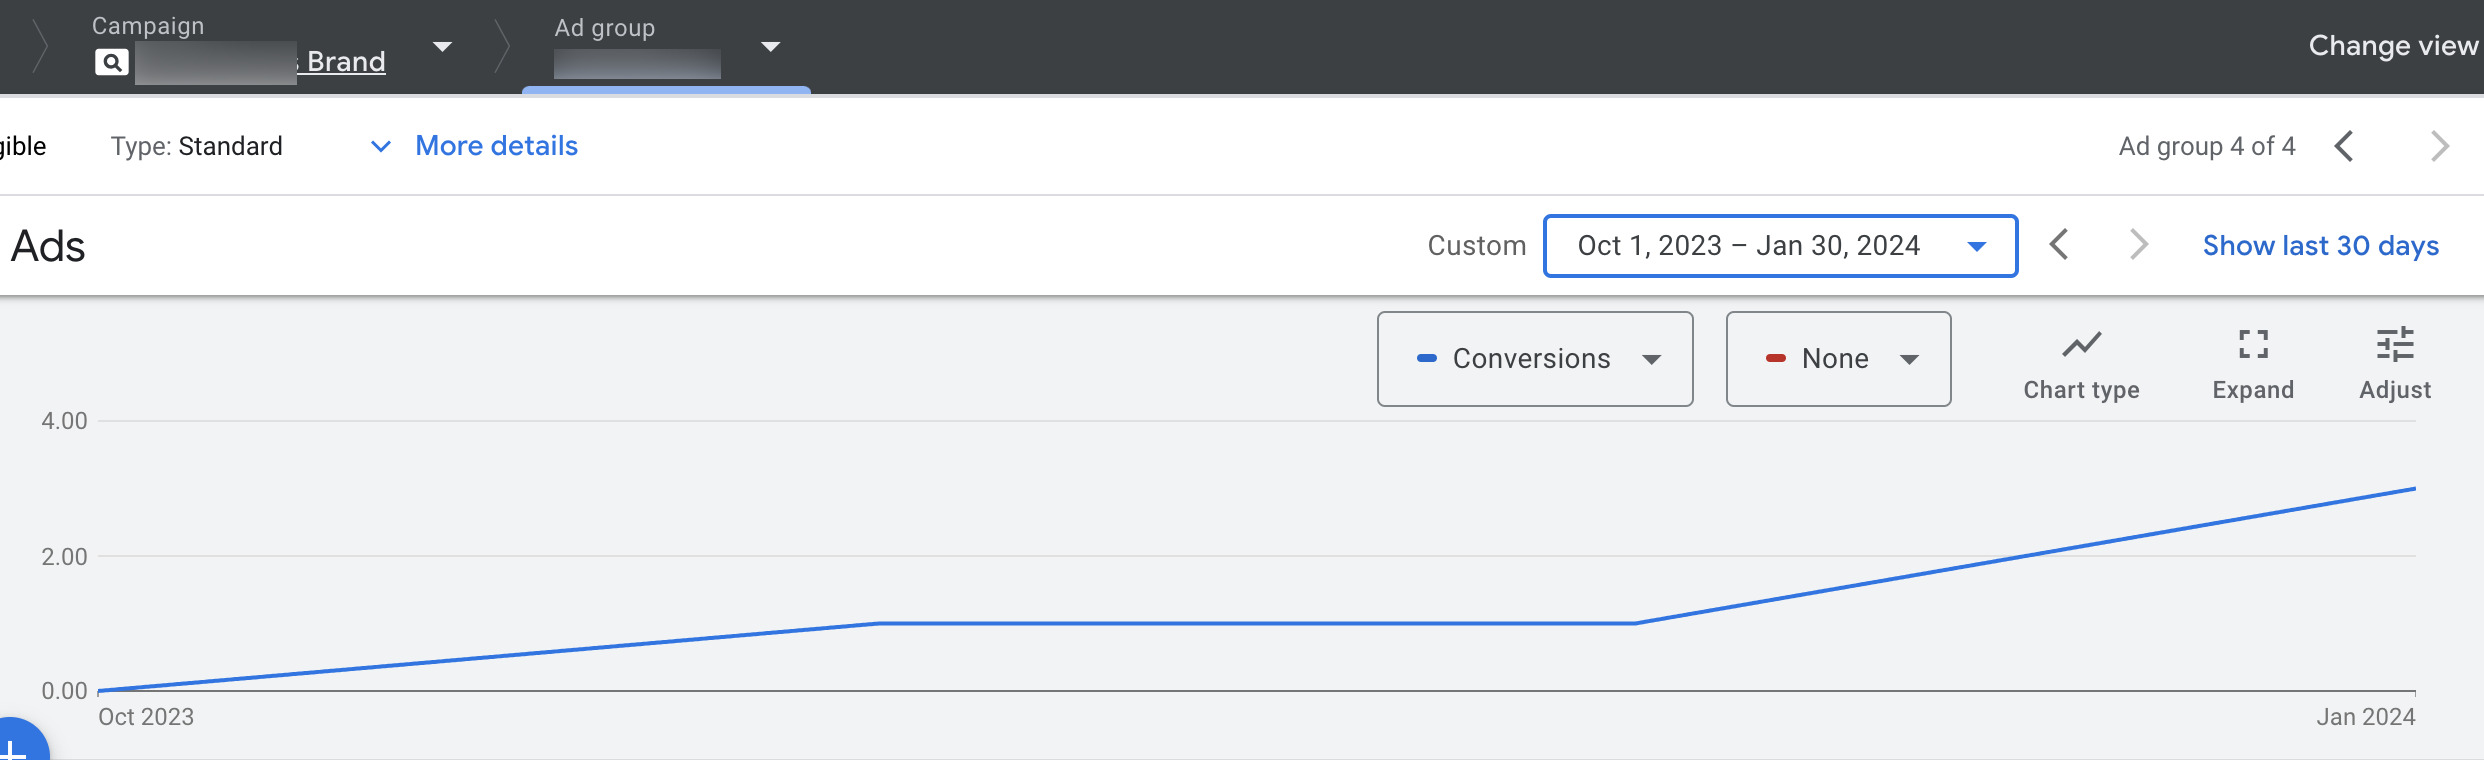
Task: Go to the next ad group
Action: point(2439,146)
